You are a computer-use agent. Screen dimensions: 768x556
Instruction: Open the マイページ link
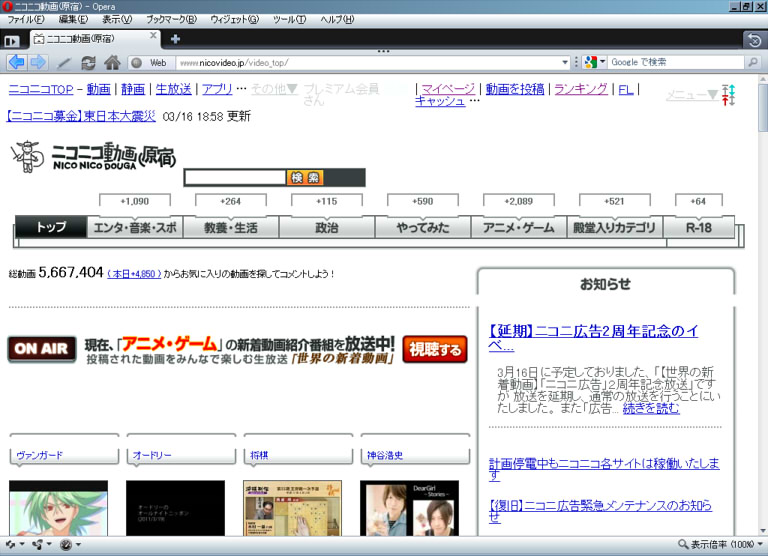pyautogui.click(x=448, y=89)
